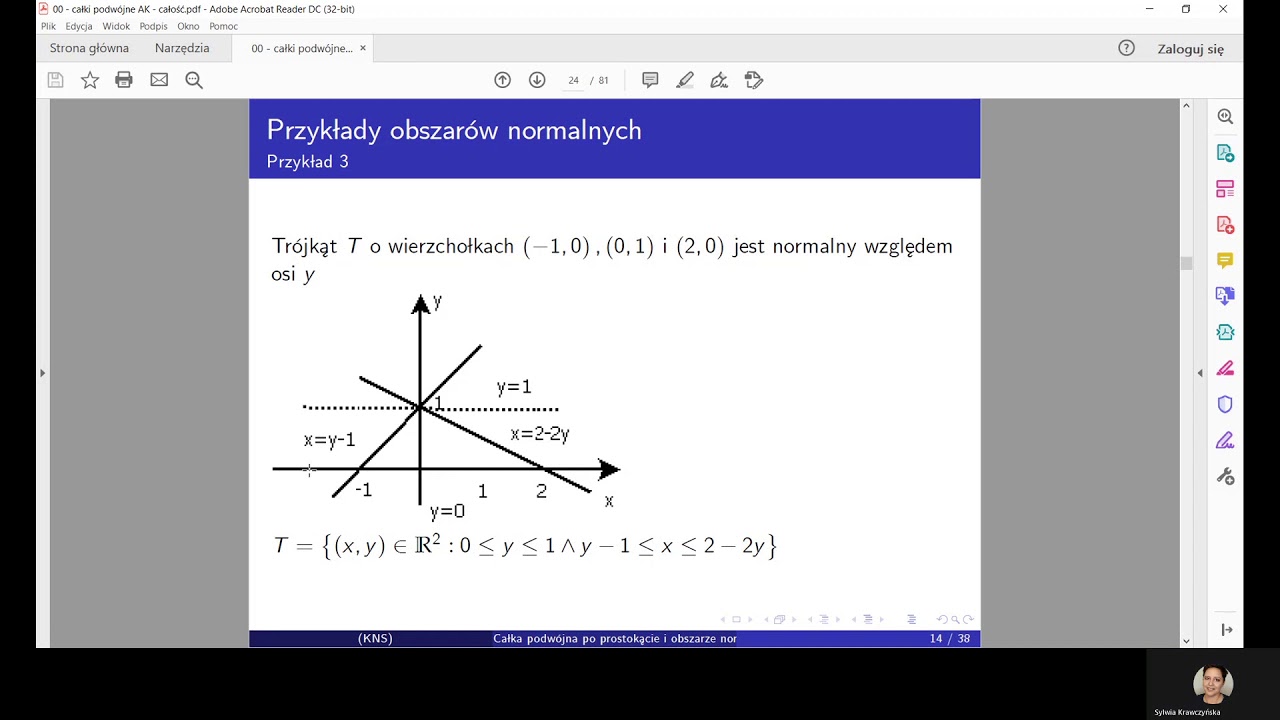
Task: Open the Podpis menu
Action: coord(154,27)
